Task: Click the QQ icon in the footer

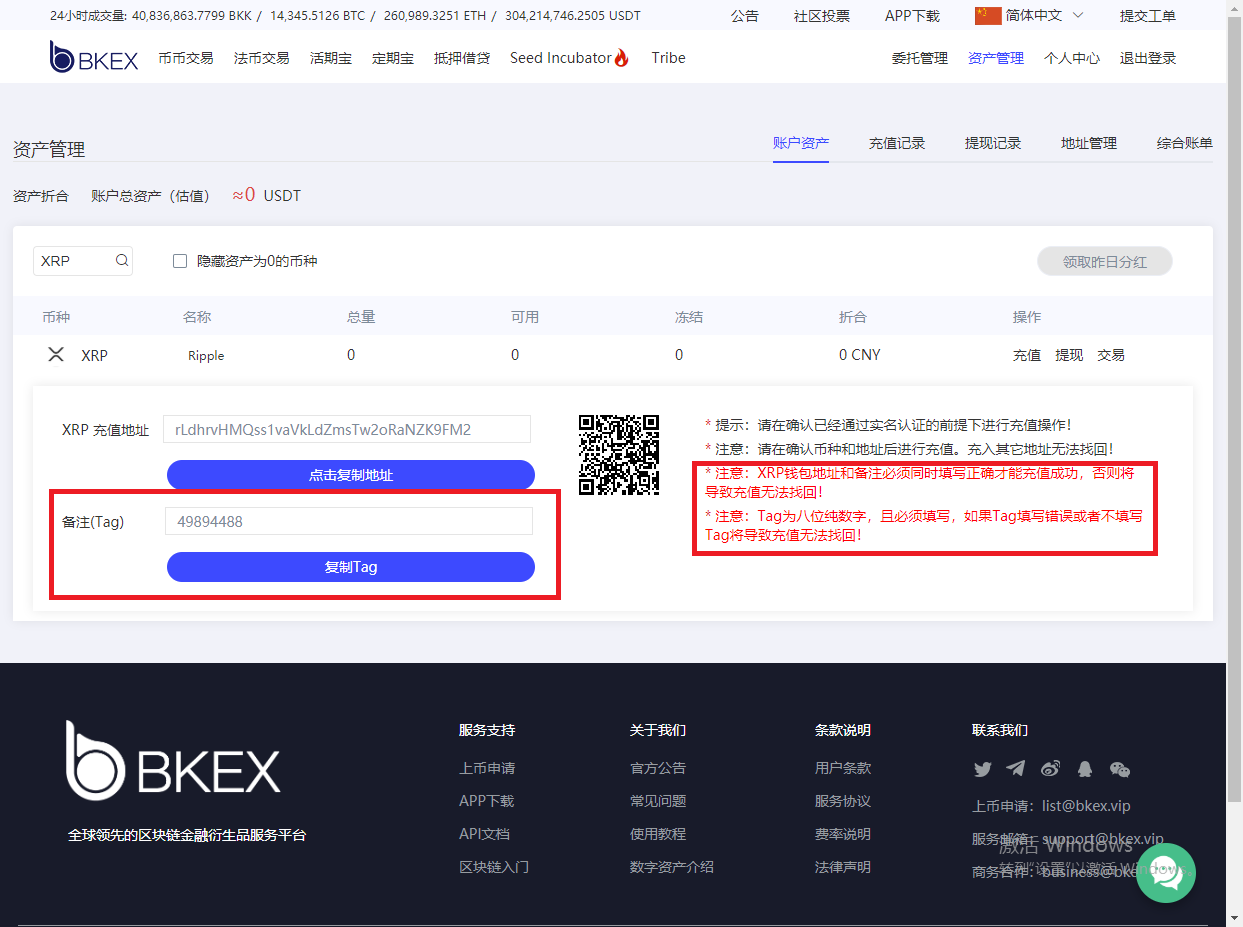Action: pyautogui.click(x=1085, y=769)
